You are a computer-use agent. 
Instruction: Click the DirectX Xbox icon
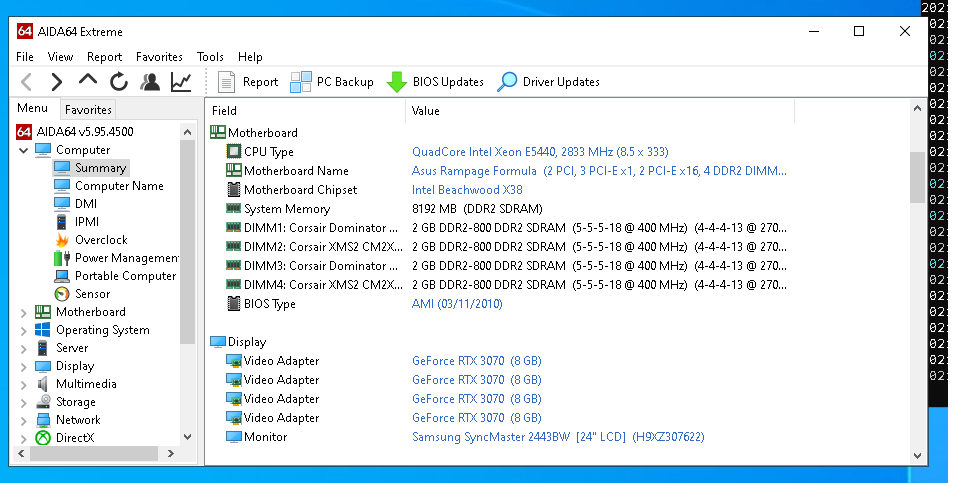(43, 437)
